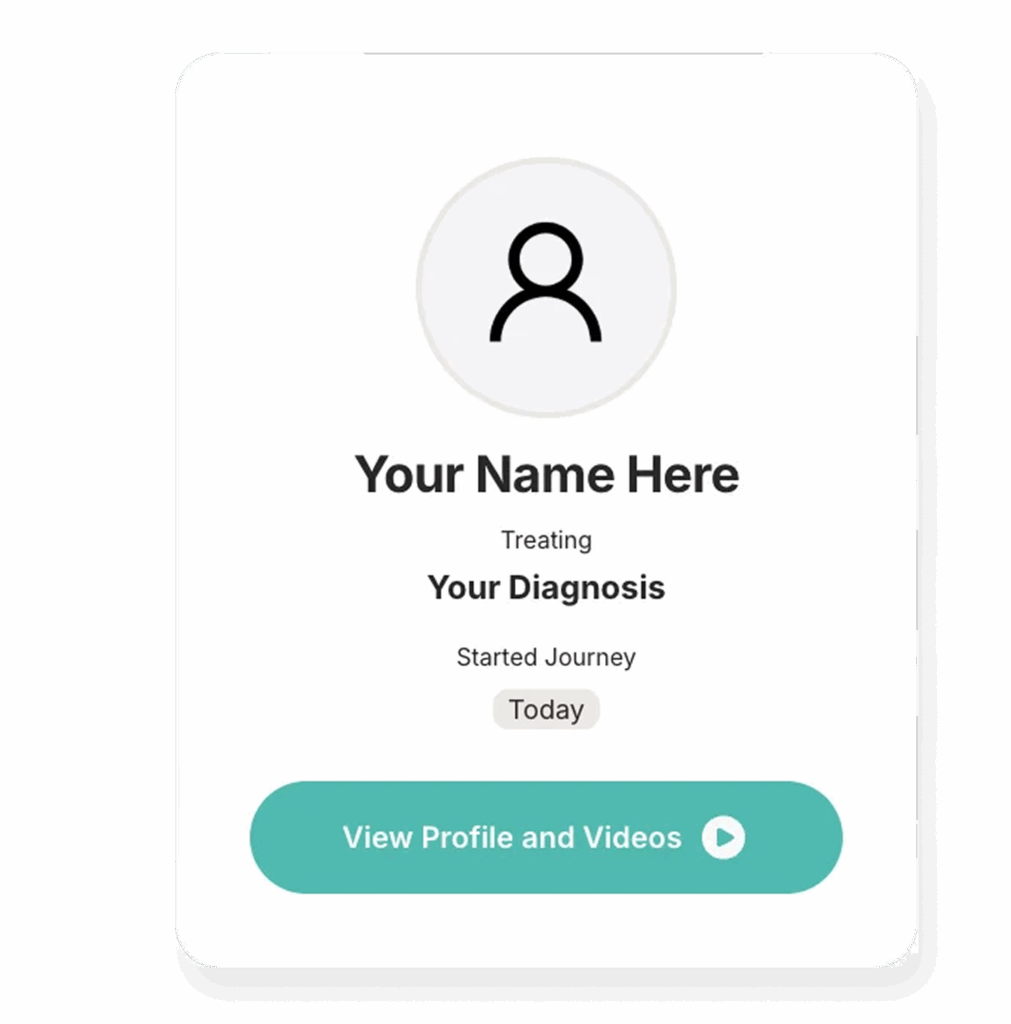Screen dimensions: 1011x1024
Task: Click the person silhouette icon
Action: coord(545,281)
